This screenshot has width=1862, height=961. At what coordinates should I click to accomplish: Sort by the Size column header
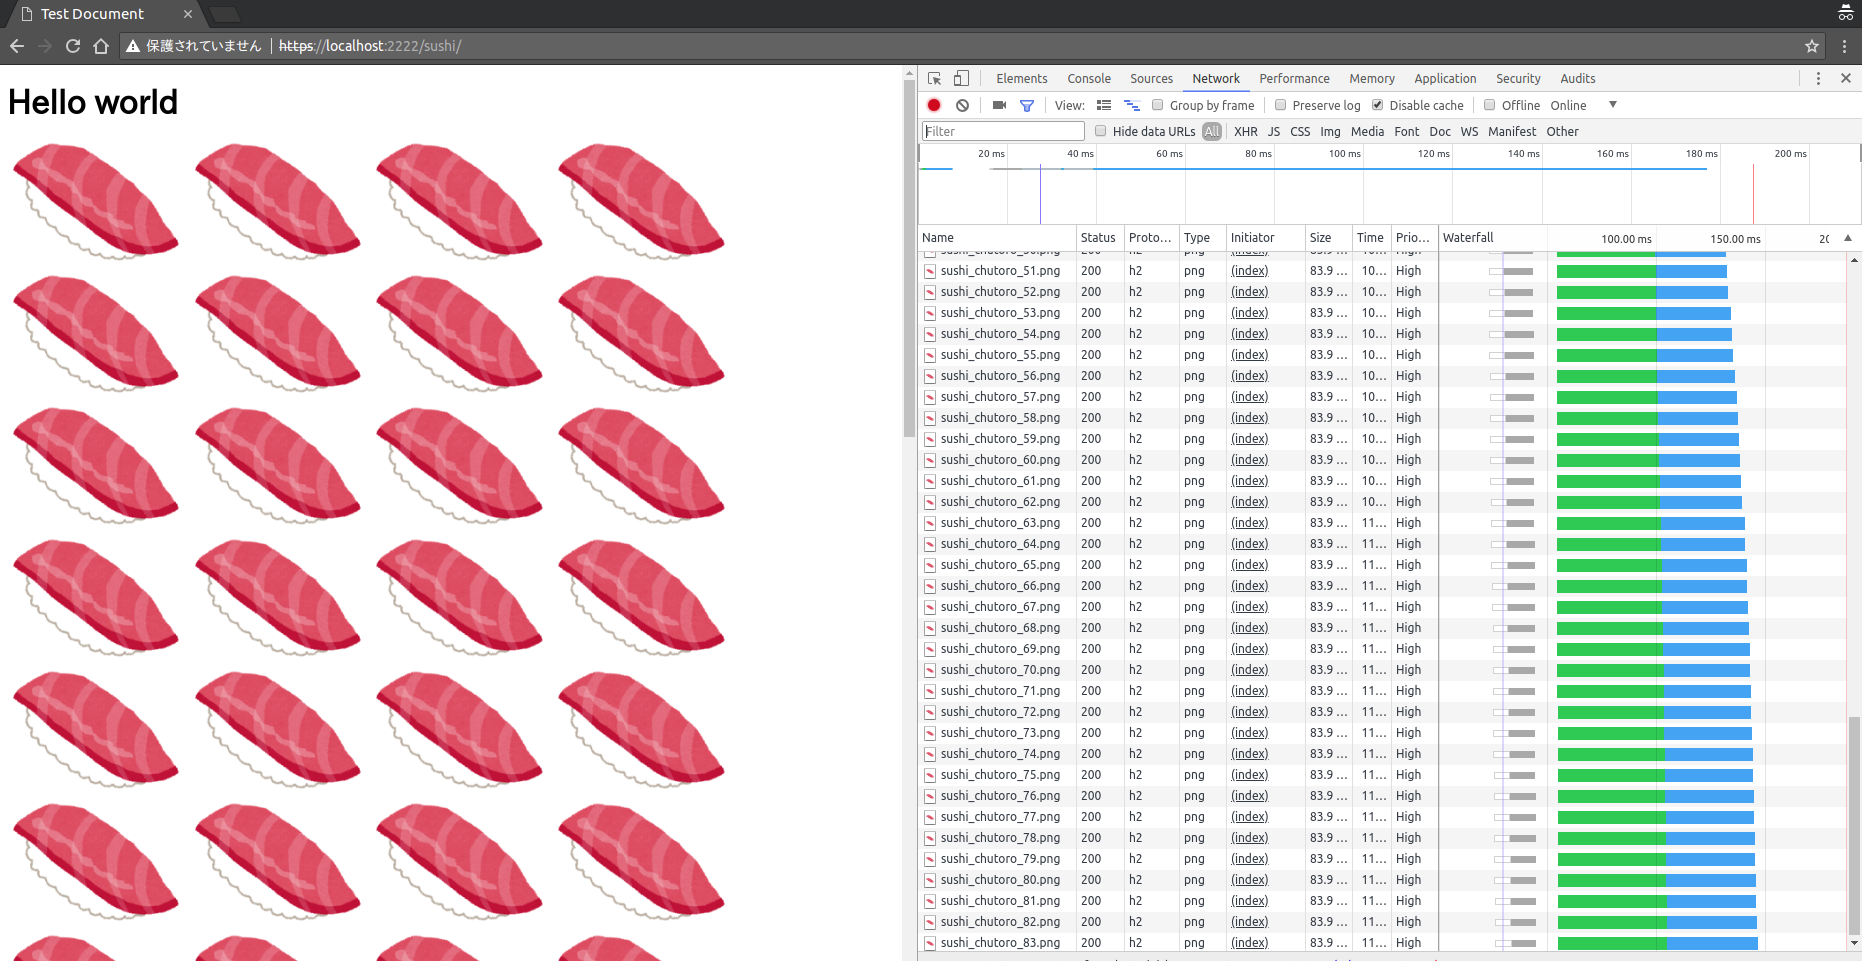(1329, 238)
